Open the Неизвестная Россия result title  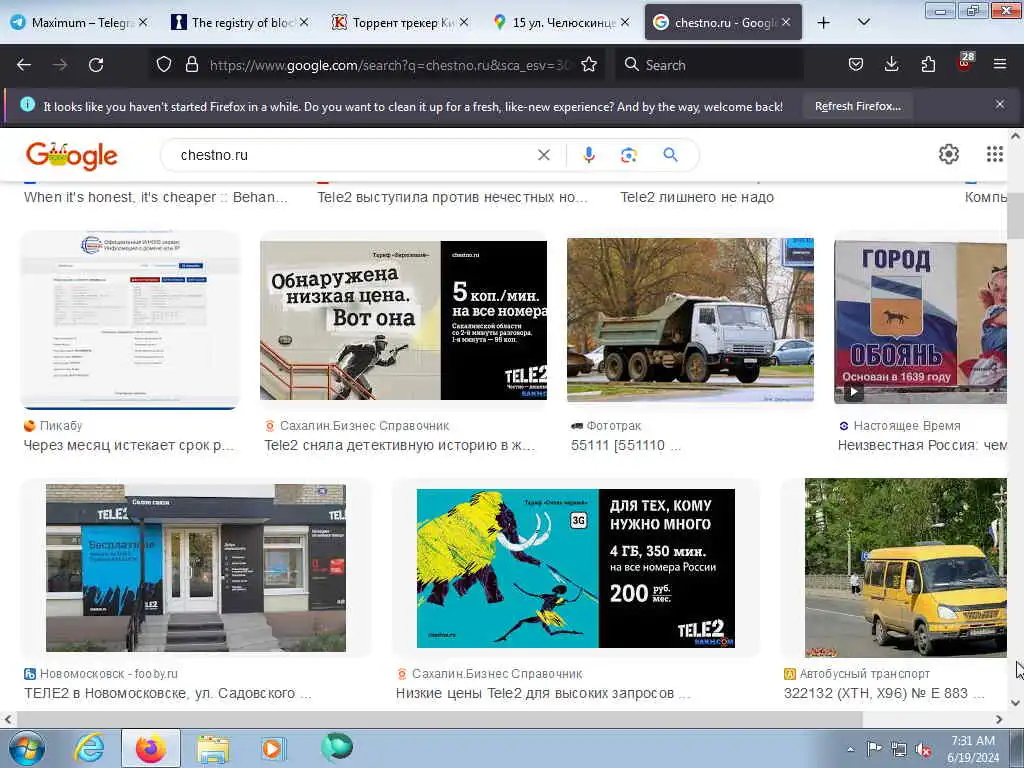coord(922,445)
